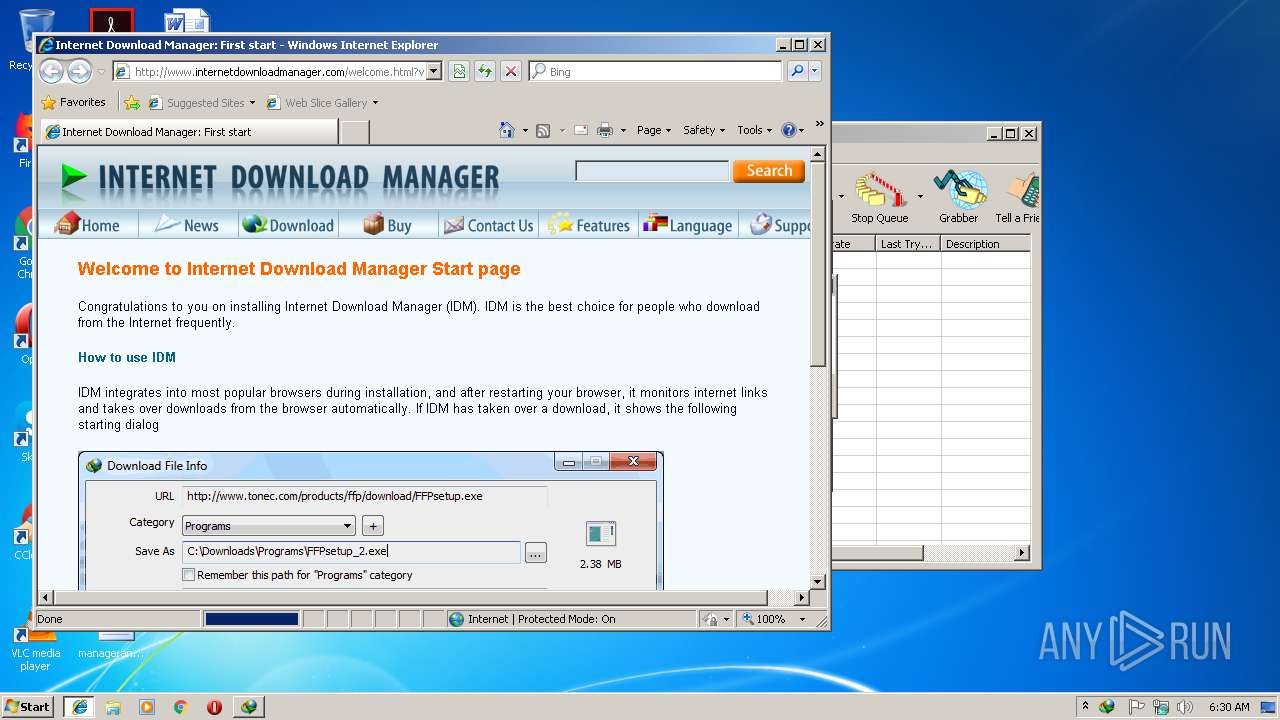Refresh the page using the green arrows icon
The image size is (1280, 720).
click(485, 71)
